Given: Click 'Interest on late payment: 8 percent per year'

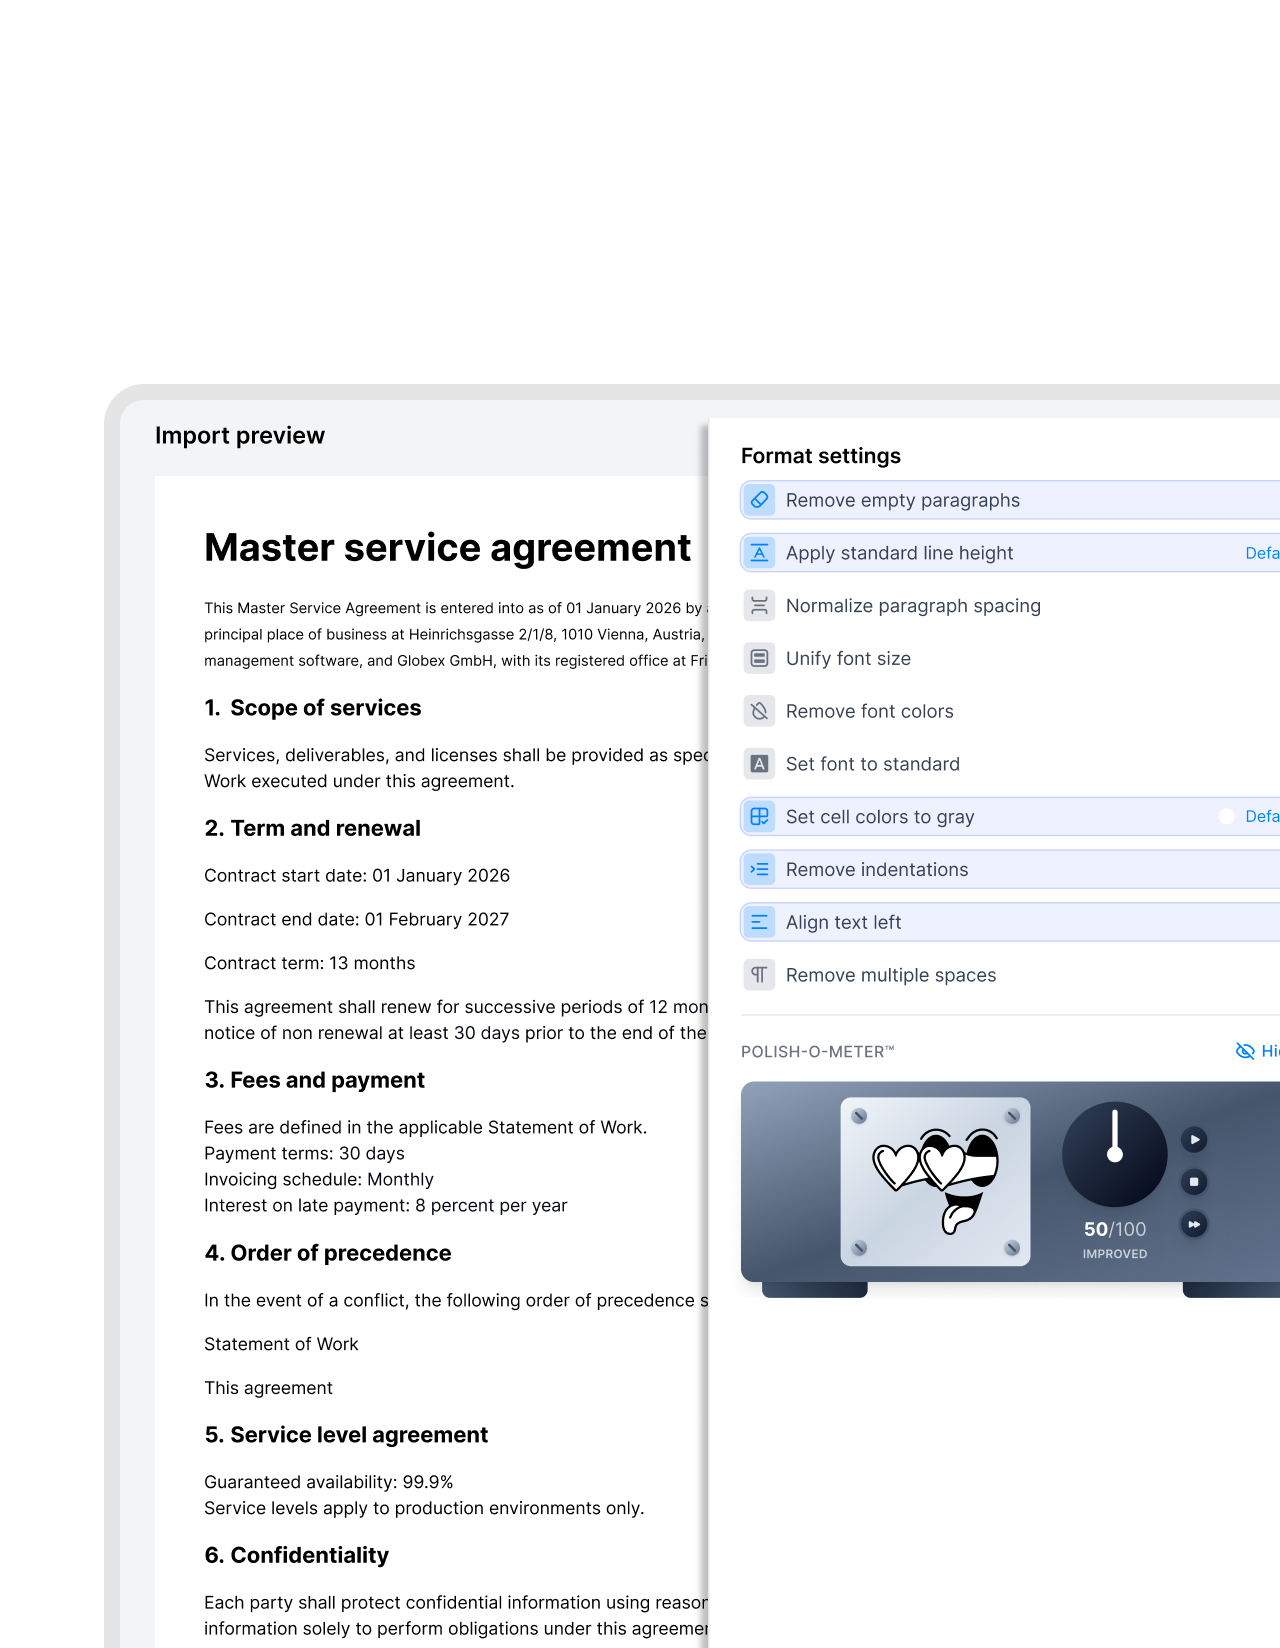Looking at the screenshot, I should point(386,1206).
